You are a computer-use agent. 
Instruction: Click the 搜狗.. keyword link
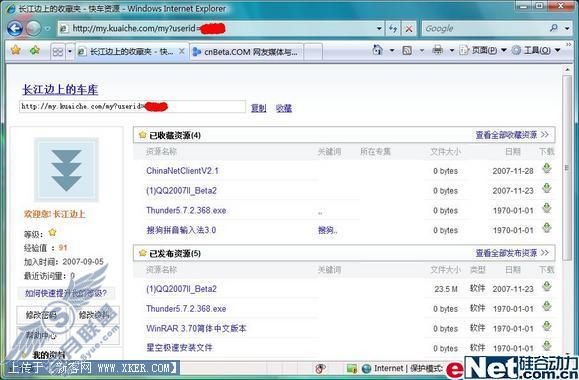[x=327, y=230]
